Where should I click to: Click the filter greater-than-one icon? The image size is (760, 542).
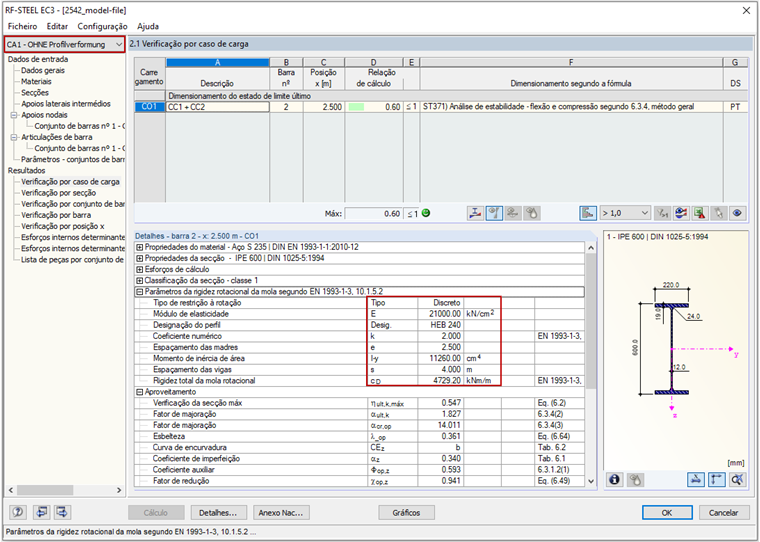[x=662, y=213]
